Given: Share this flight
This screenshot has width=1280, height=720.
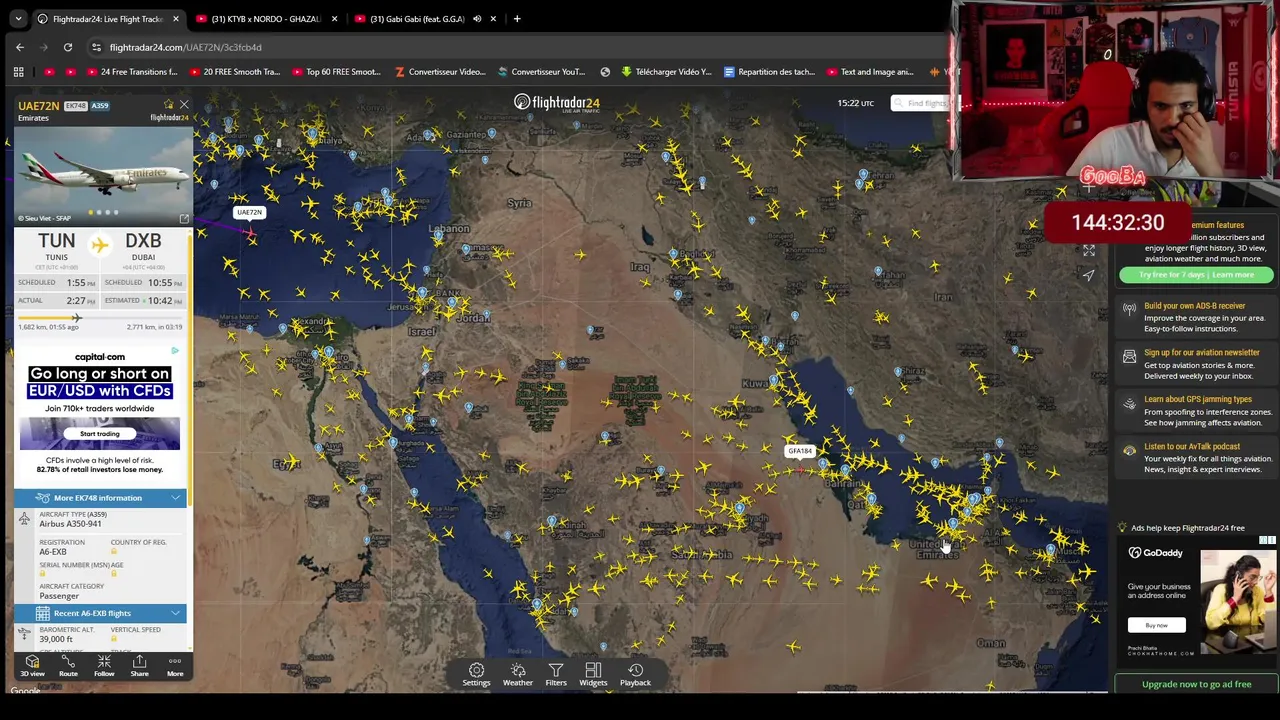Looking at the screenshot, I should (x=139, y=666).
